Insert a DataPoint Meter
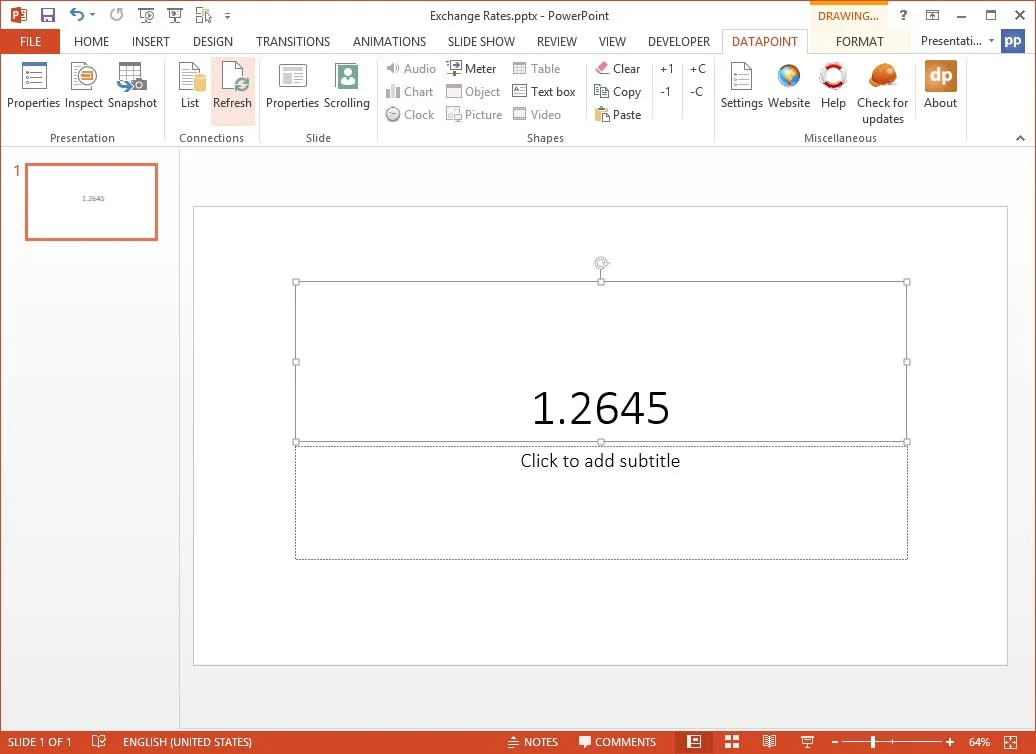Image resolution: width=1036 pixels, height=754 pixels. pyautogui.click(x=472, y=68)
